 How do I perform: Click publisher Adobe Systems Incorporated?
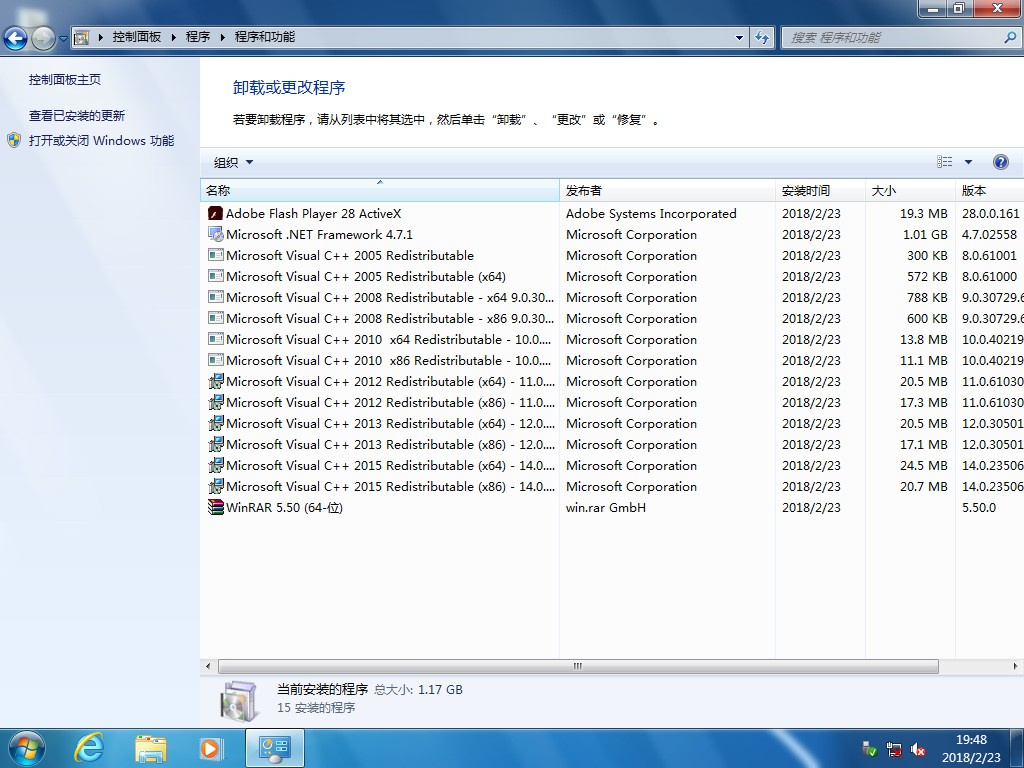[651, 214]
